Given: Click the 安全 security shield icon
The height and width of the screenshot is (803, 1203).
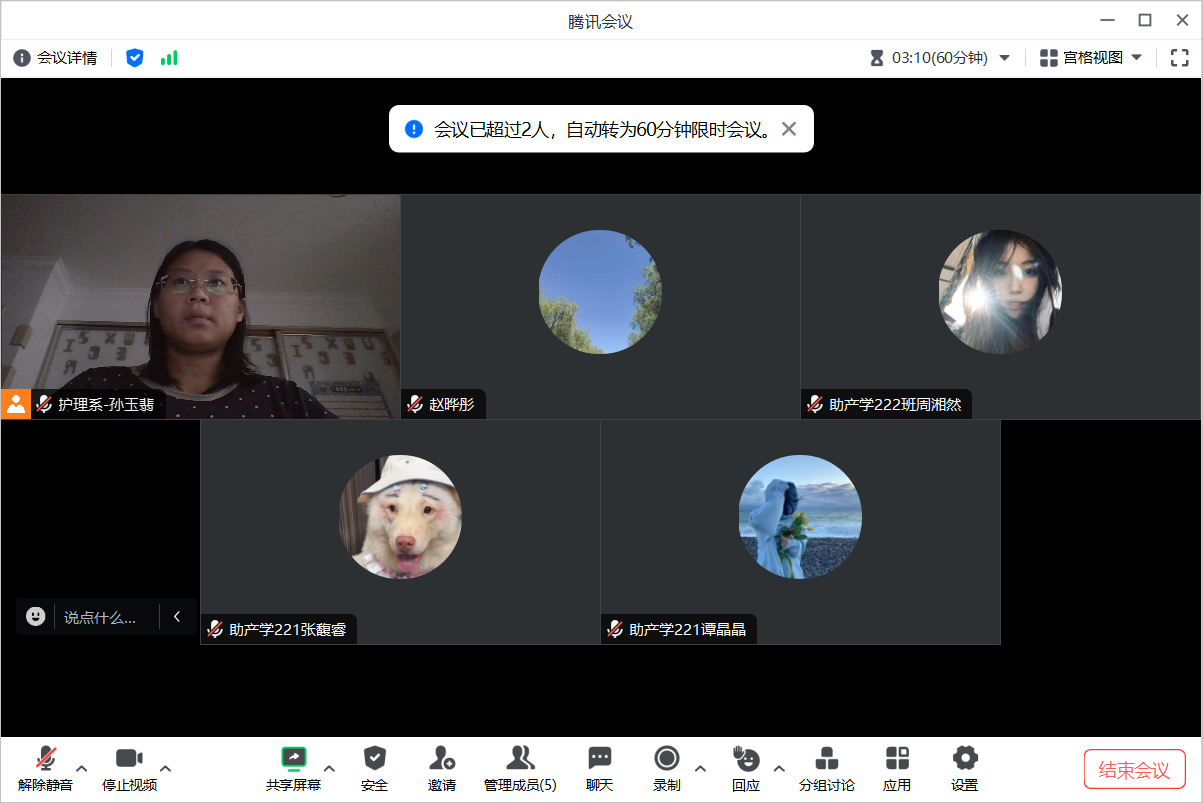Looking at the screenshot, I should click(374, 759).
